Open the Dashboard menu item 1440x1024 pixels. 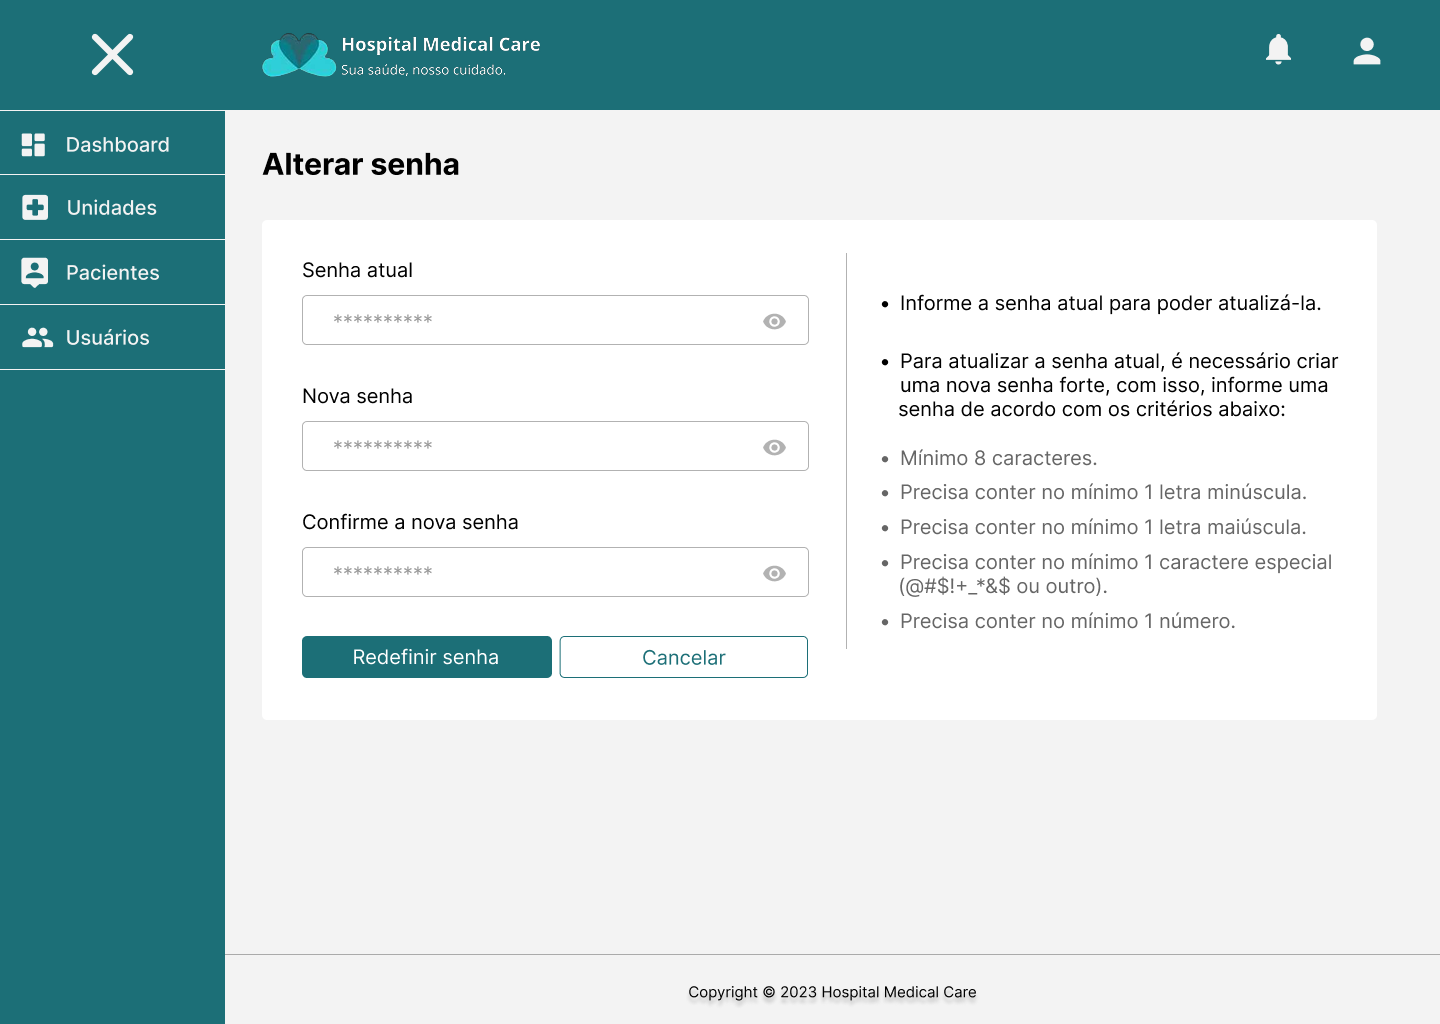pos(112,143)
